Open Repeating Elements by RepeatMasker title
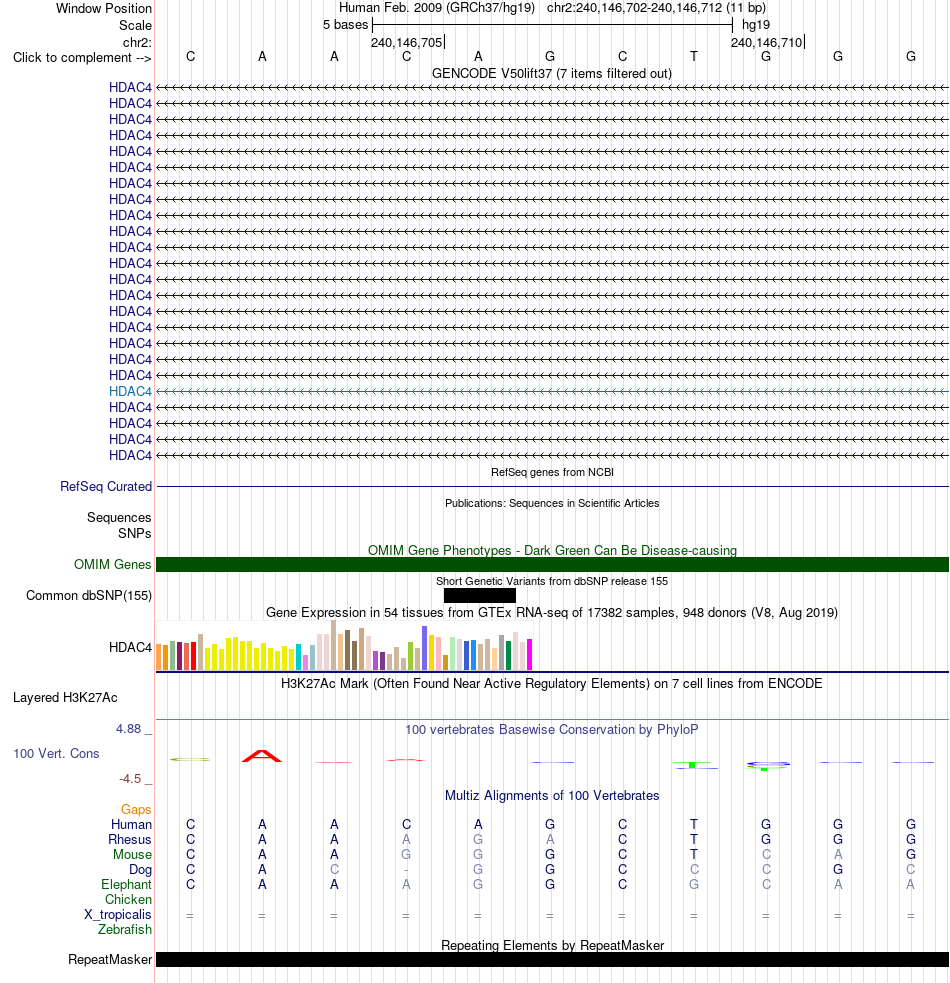950x983 pixels. [x=552, y=945]
